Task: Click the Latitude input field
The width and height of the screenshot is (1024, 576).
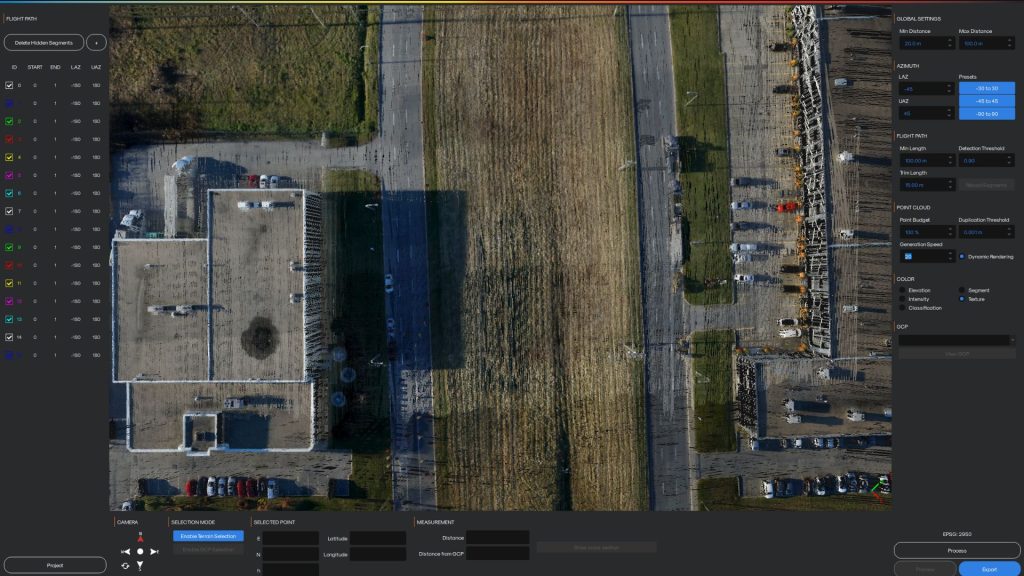Action: click(377, 538)
